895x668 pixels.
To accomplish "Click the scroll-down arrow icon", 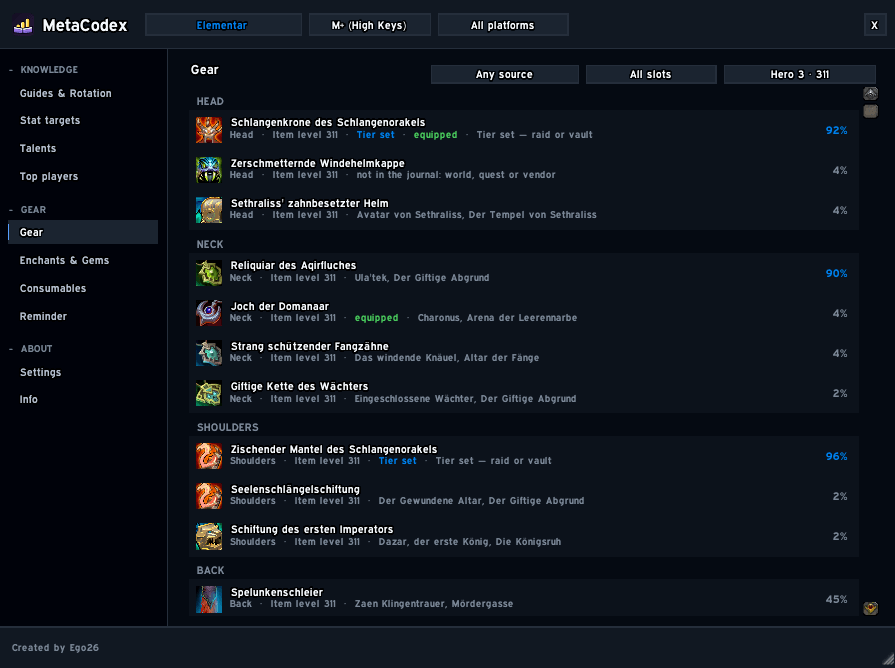I will (x=870, y=608).
